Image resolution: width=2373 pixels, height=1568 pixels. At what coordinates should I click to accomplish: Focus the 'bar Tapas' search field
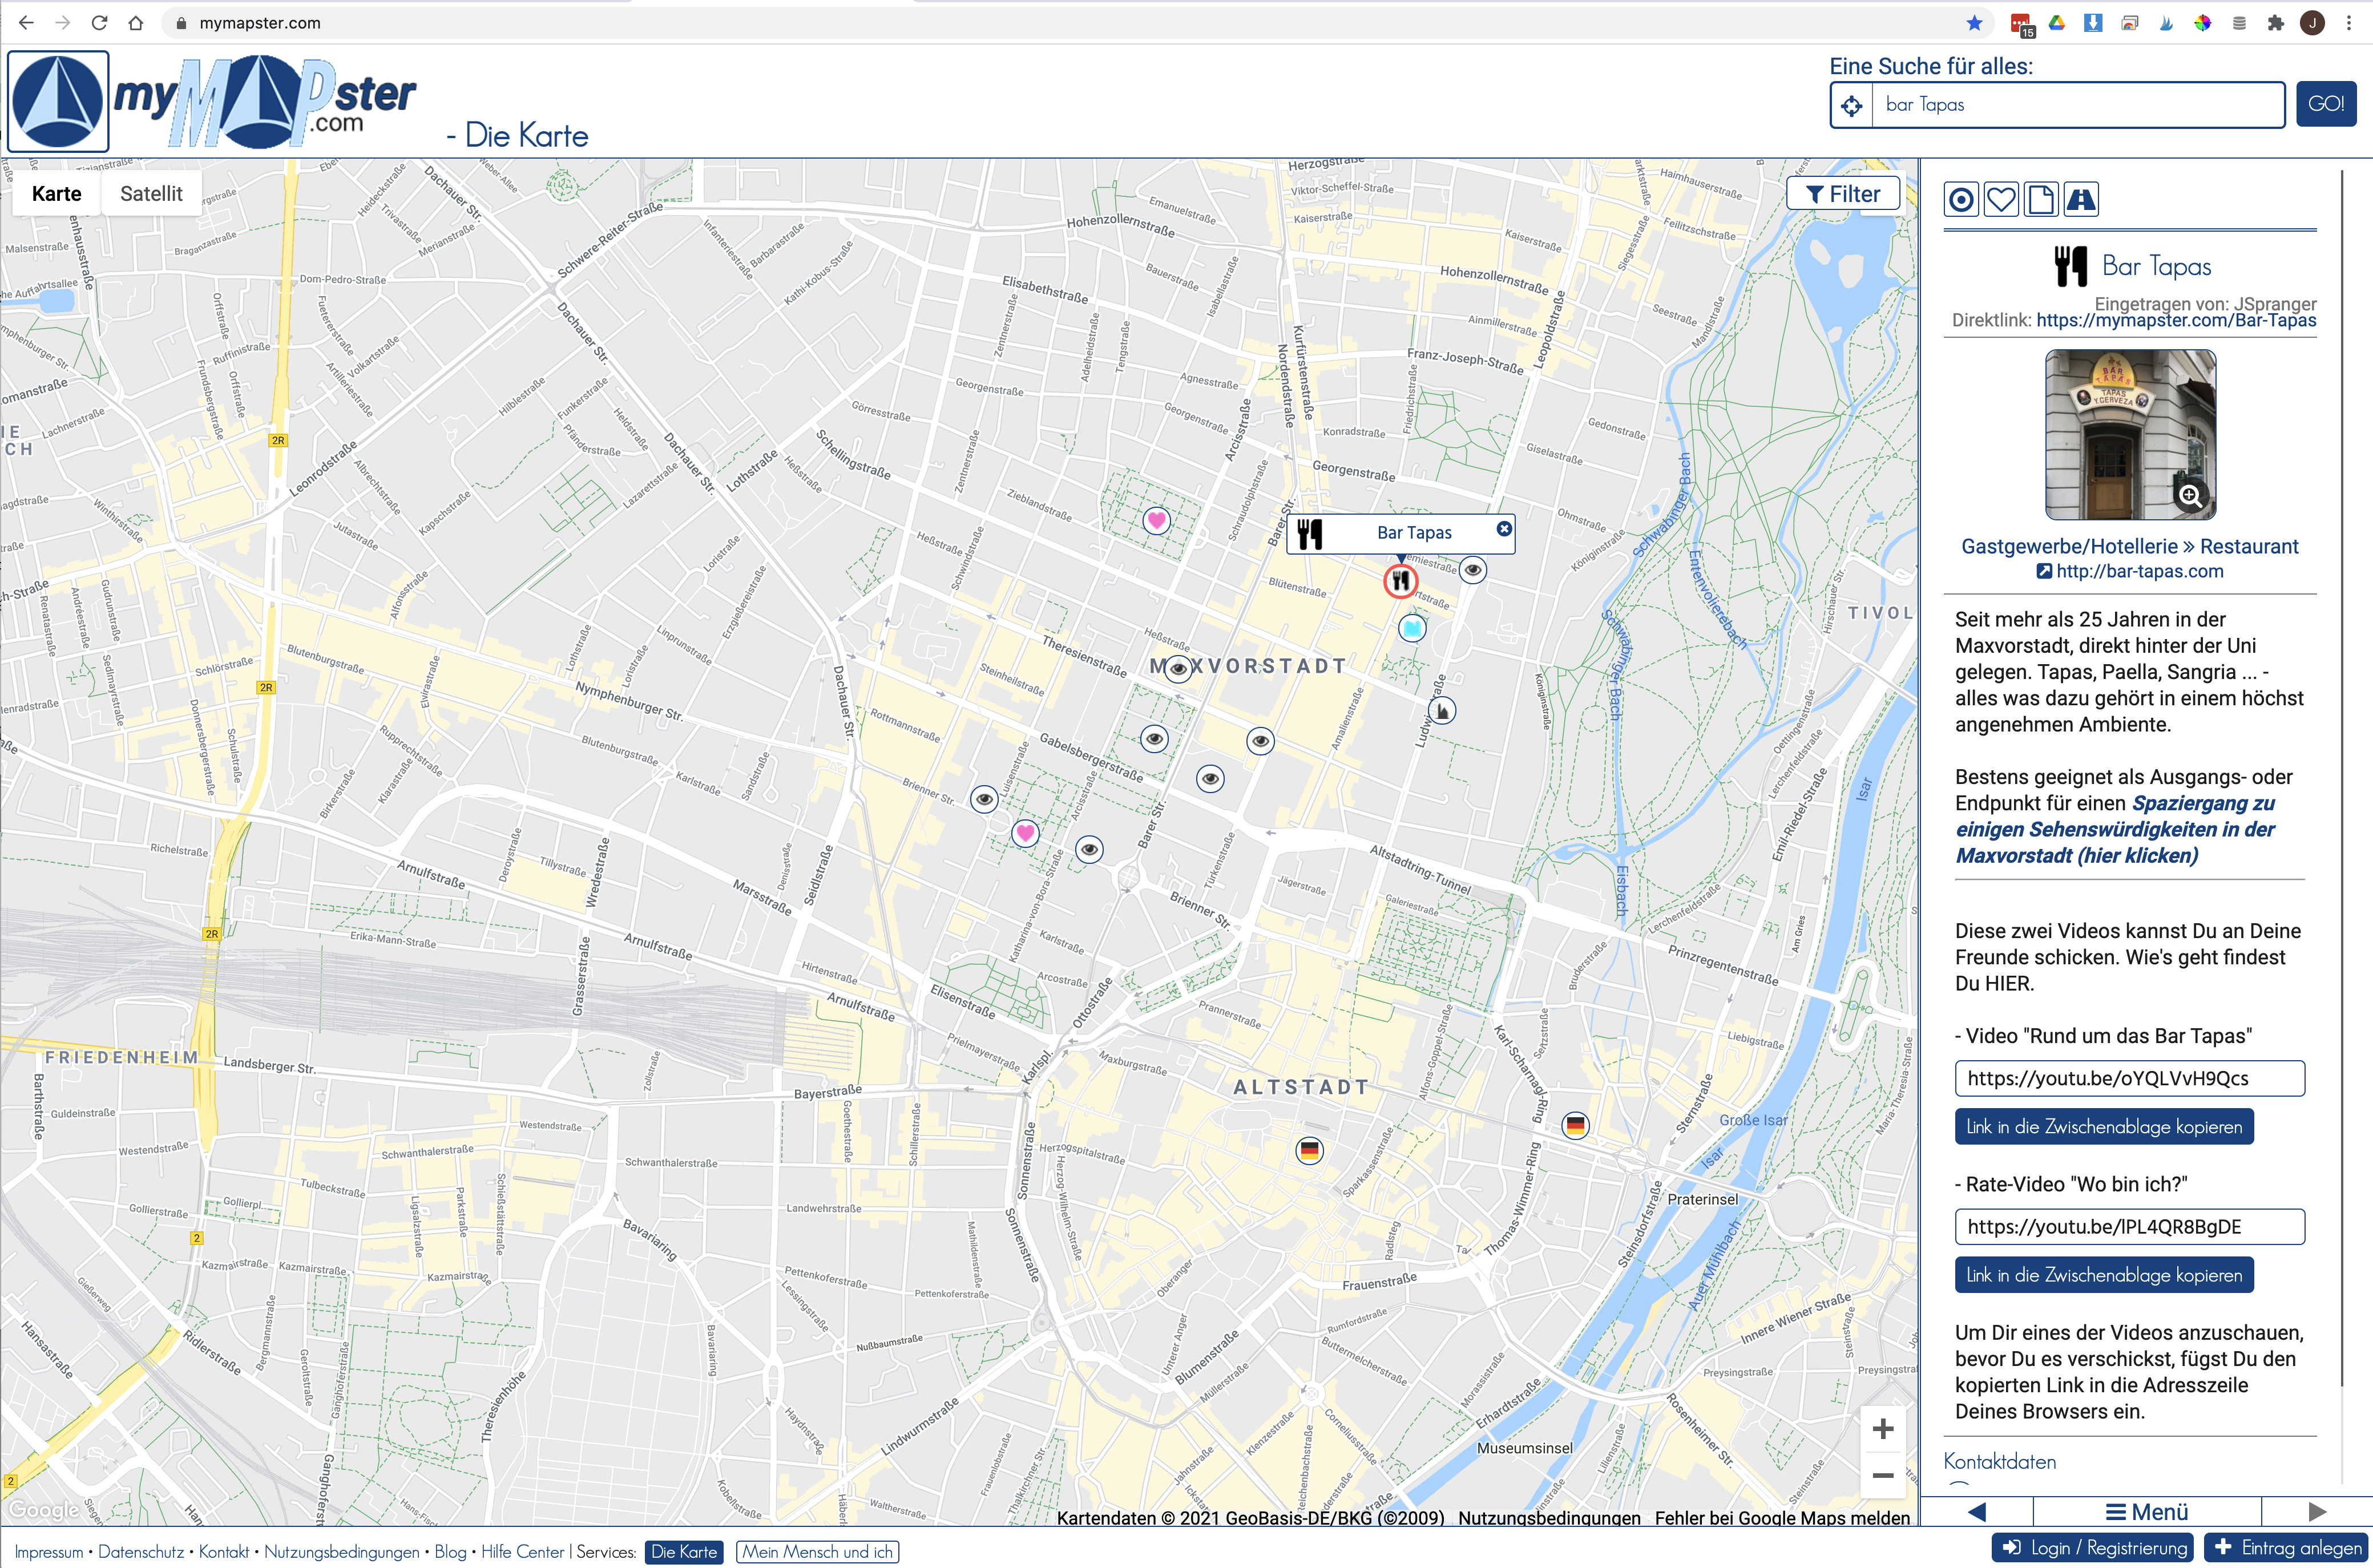click(x=2078, y=105)
